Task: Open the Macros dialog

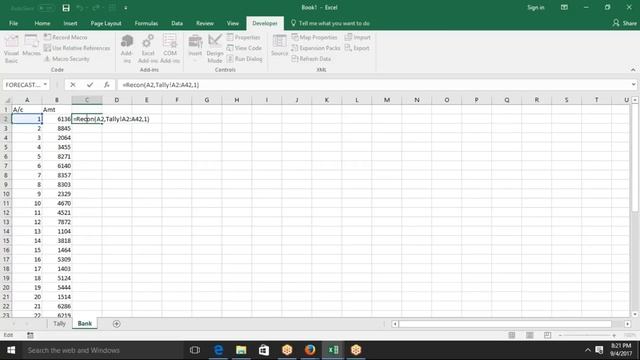Action: (31, 45)
